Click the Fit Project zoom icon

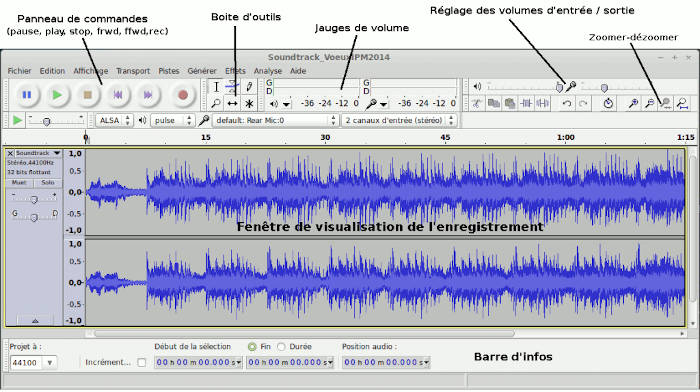[x=682, y=104]
